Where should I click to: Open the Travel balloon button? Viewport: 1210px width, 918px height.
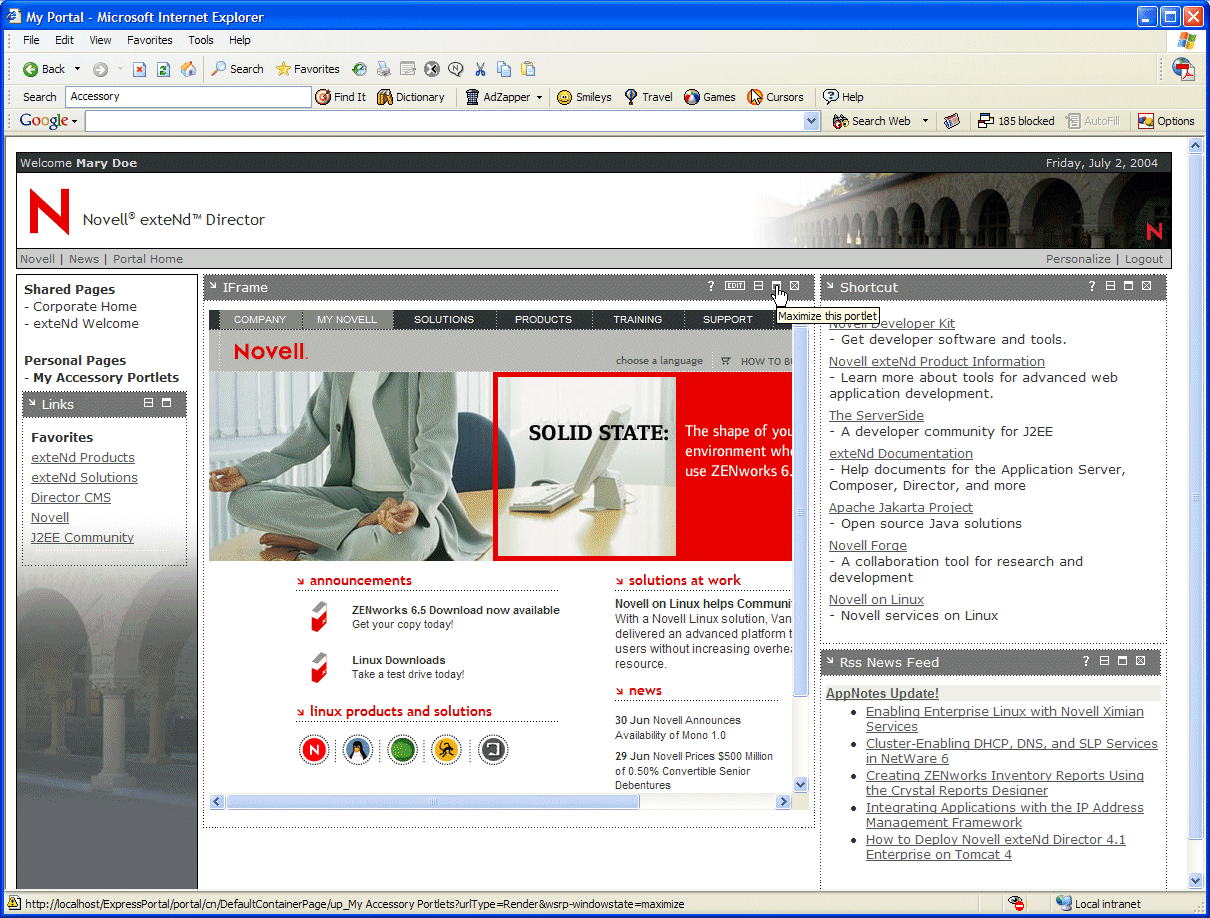coord(648,97)
